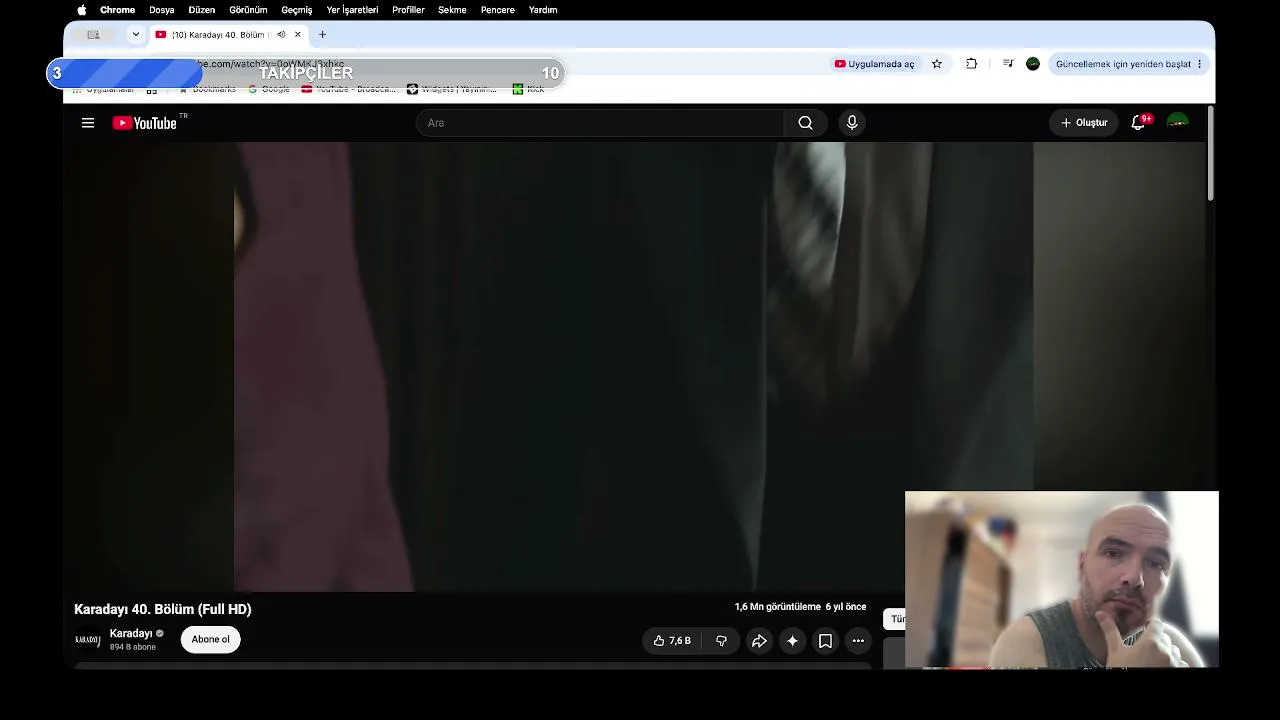This screenshot has width=1280, height=720.
Task: Open Chrome media controls icon
Action: tap(1008, 64)
